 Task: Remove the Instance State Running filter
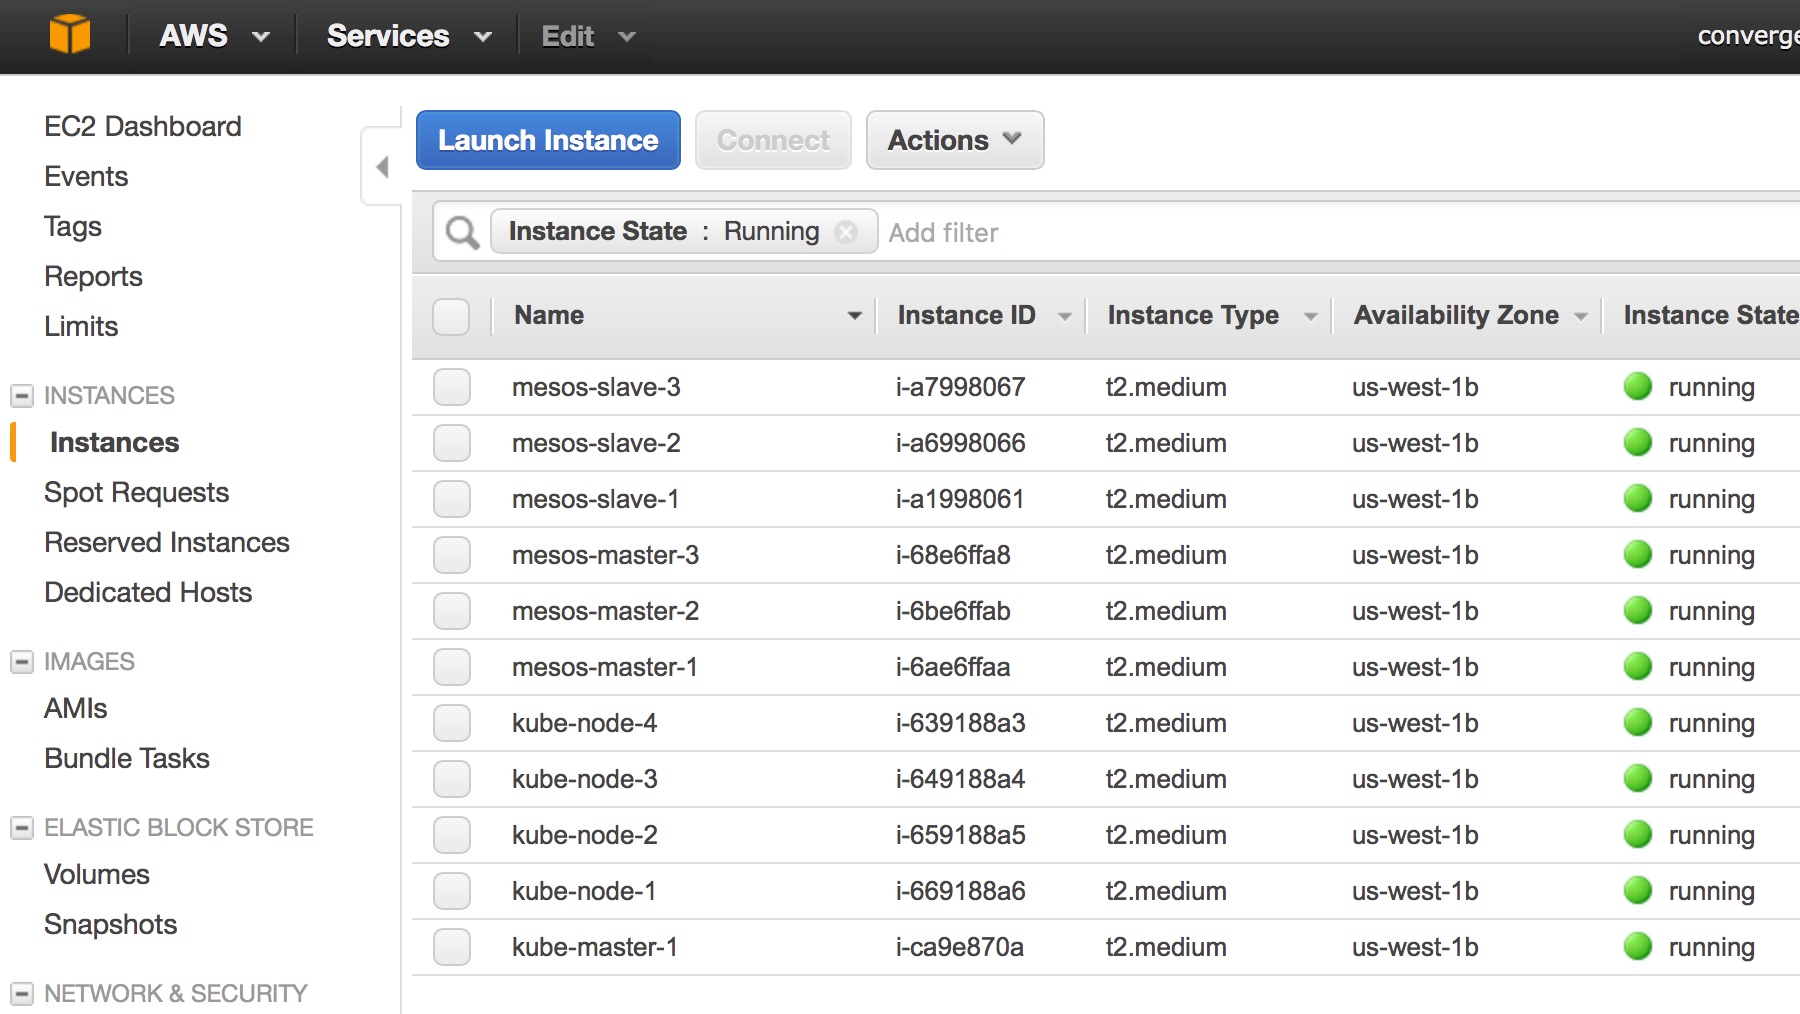pyautogui.click(x=846, y=232)
